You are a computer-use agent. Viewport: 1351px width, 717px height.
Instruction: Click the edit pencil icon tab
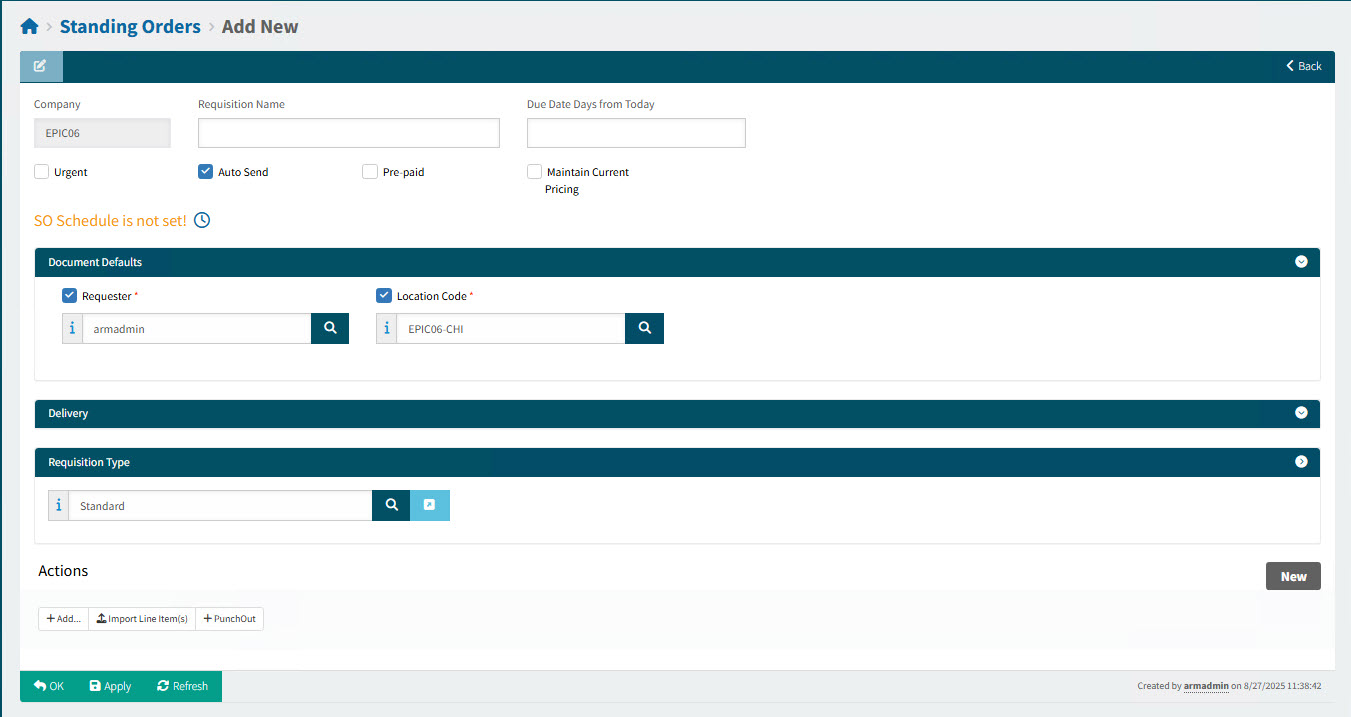click(x=40, y=66)
